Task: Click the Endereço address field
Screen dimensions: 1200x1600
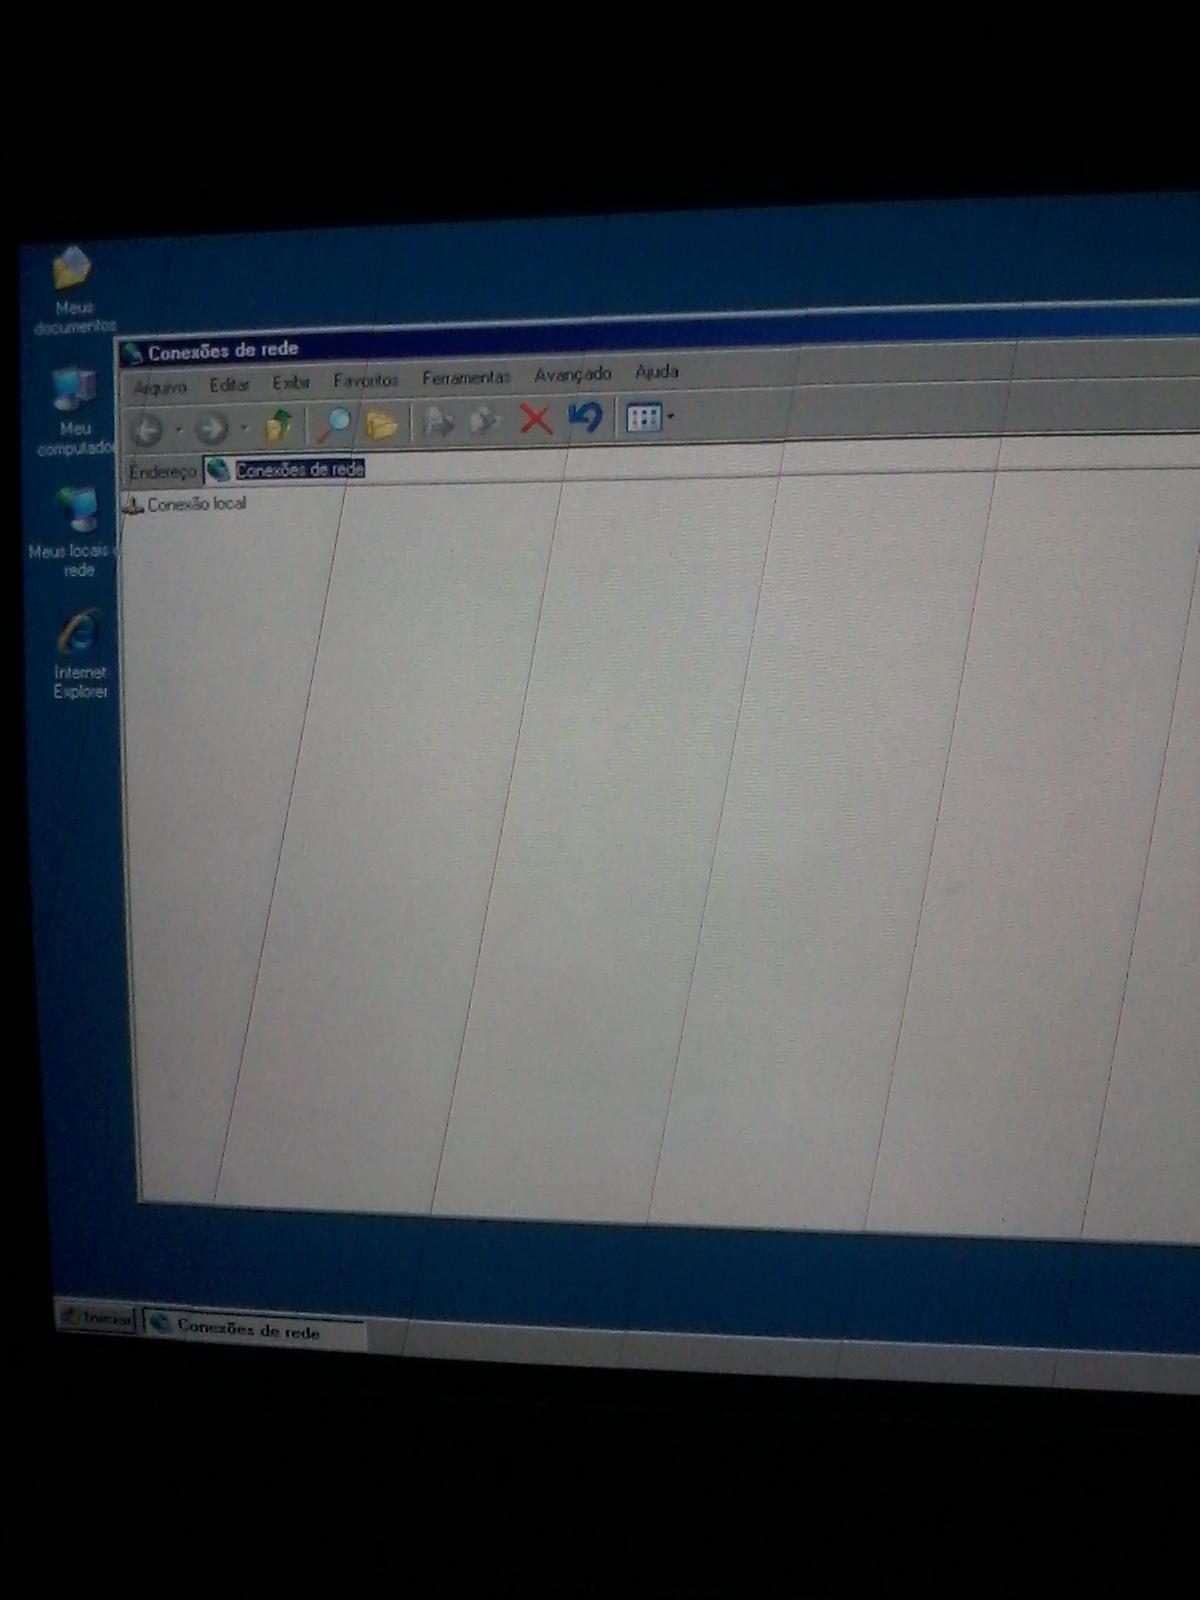Action: point(700,462)
